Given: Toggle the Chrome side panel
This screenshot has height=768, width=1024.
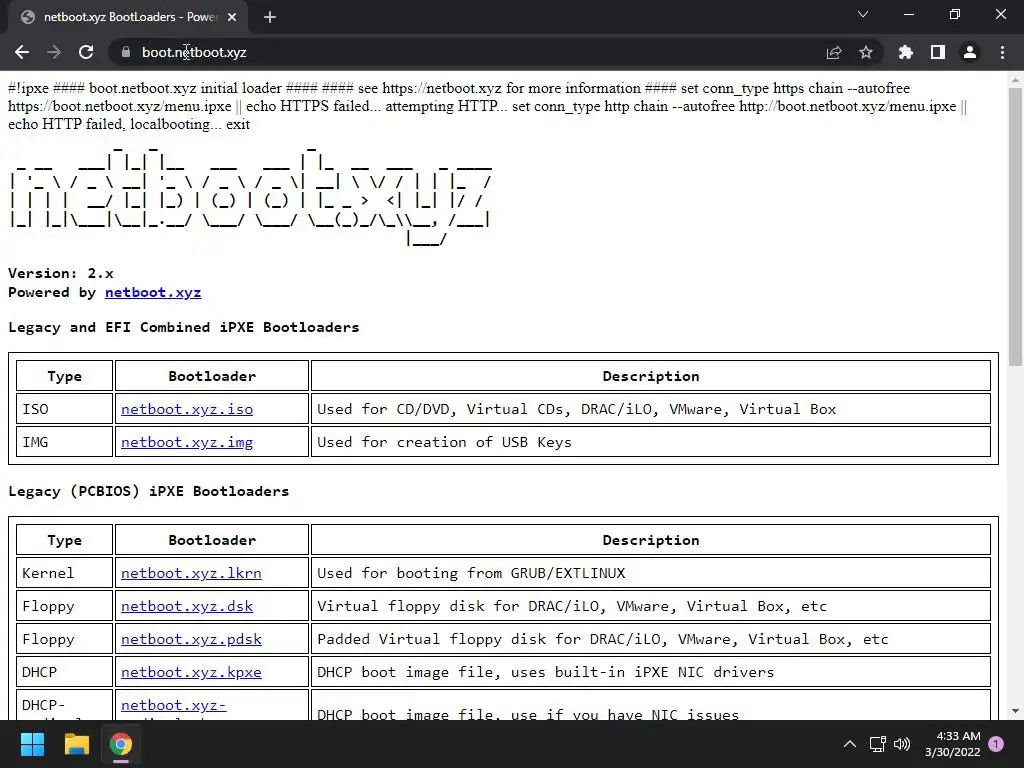Looking at the screenshot, I should (938, 52).
